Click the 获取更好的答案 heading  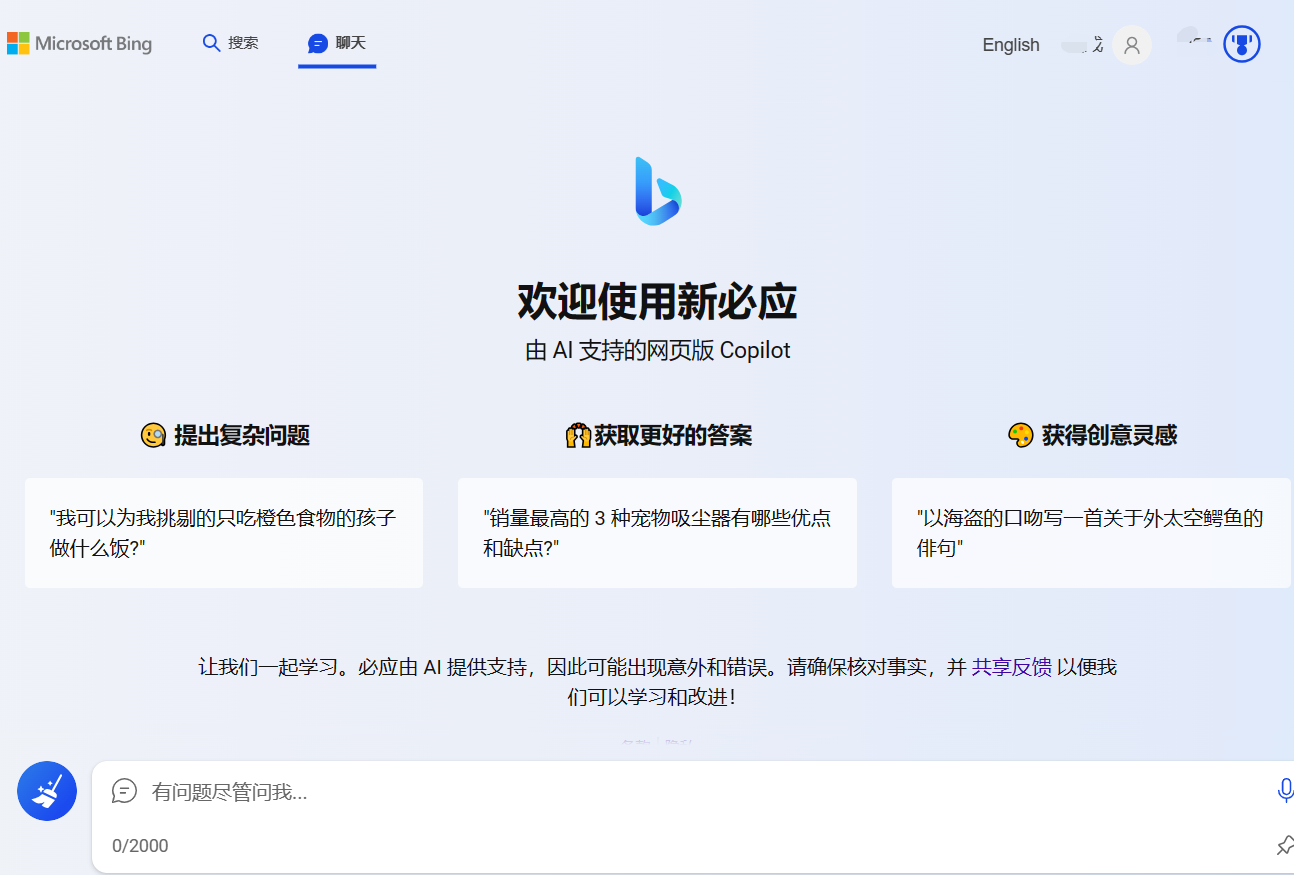(658, 435)
